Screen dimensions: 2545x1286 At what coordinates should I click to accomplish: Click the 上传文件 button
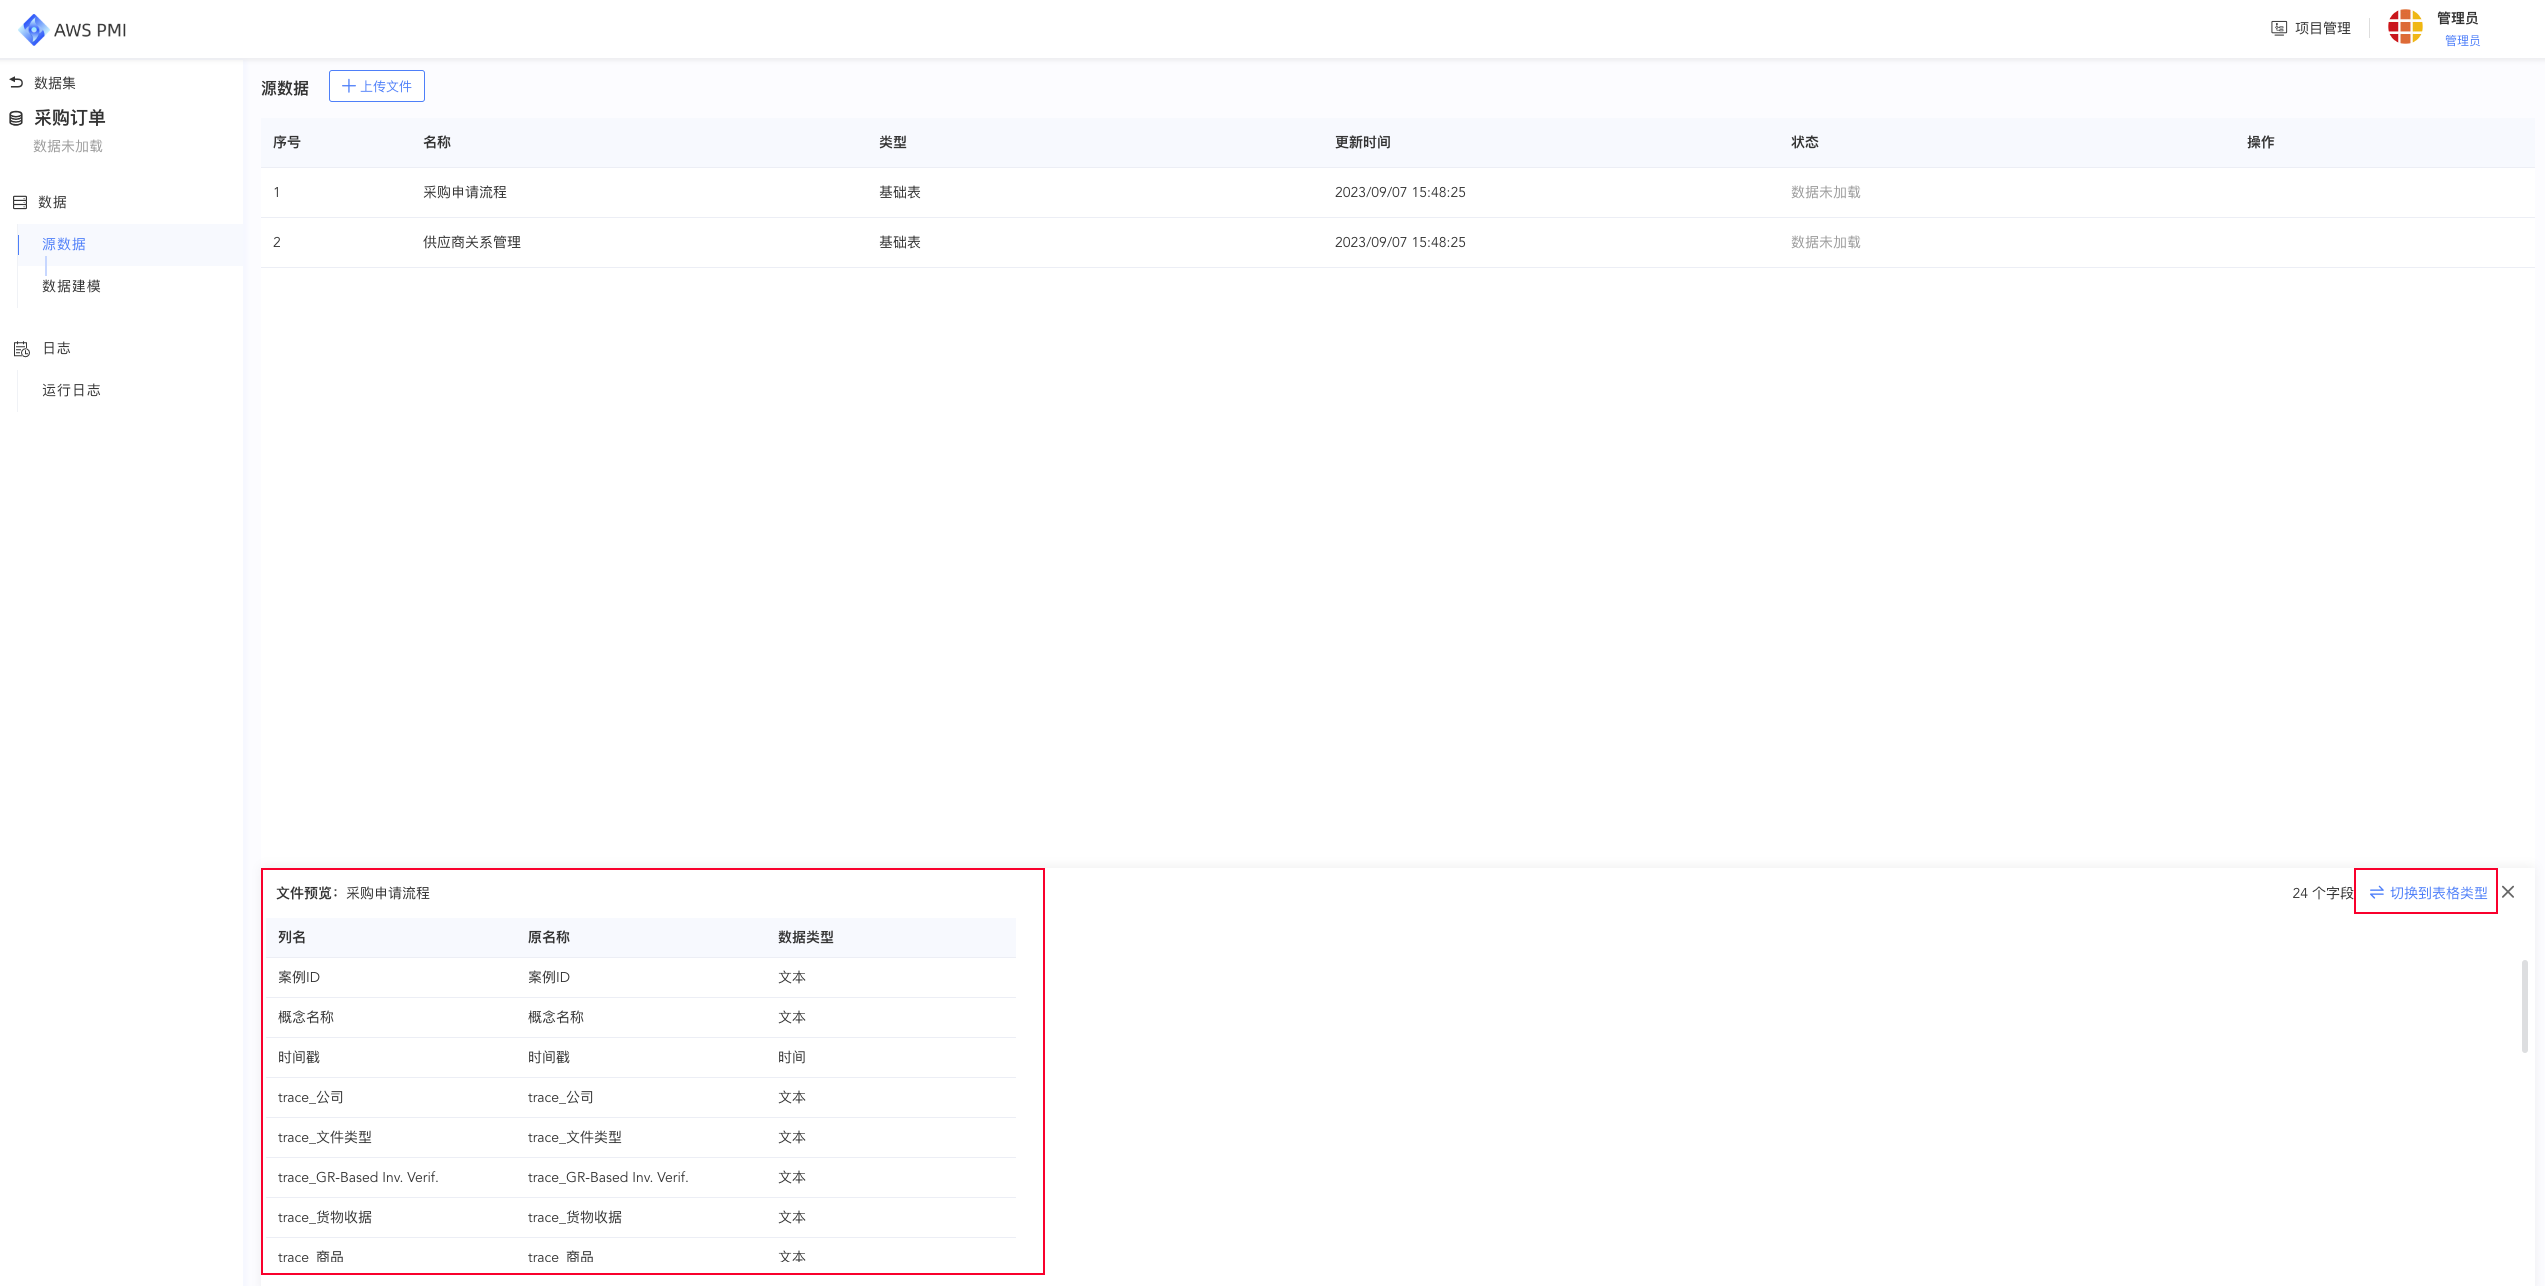click(x=377, y=86)
